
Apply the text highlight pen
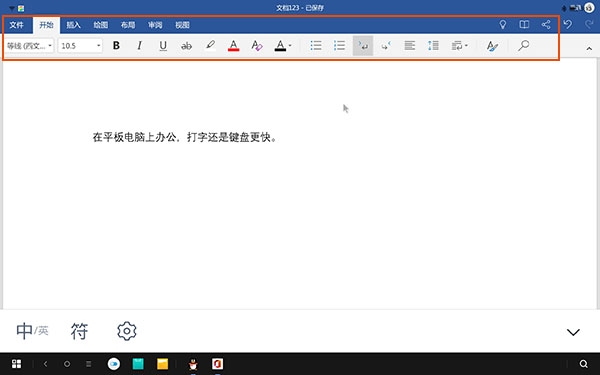coord(210,46)
